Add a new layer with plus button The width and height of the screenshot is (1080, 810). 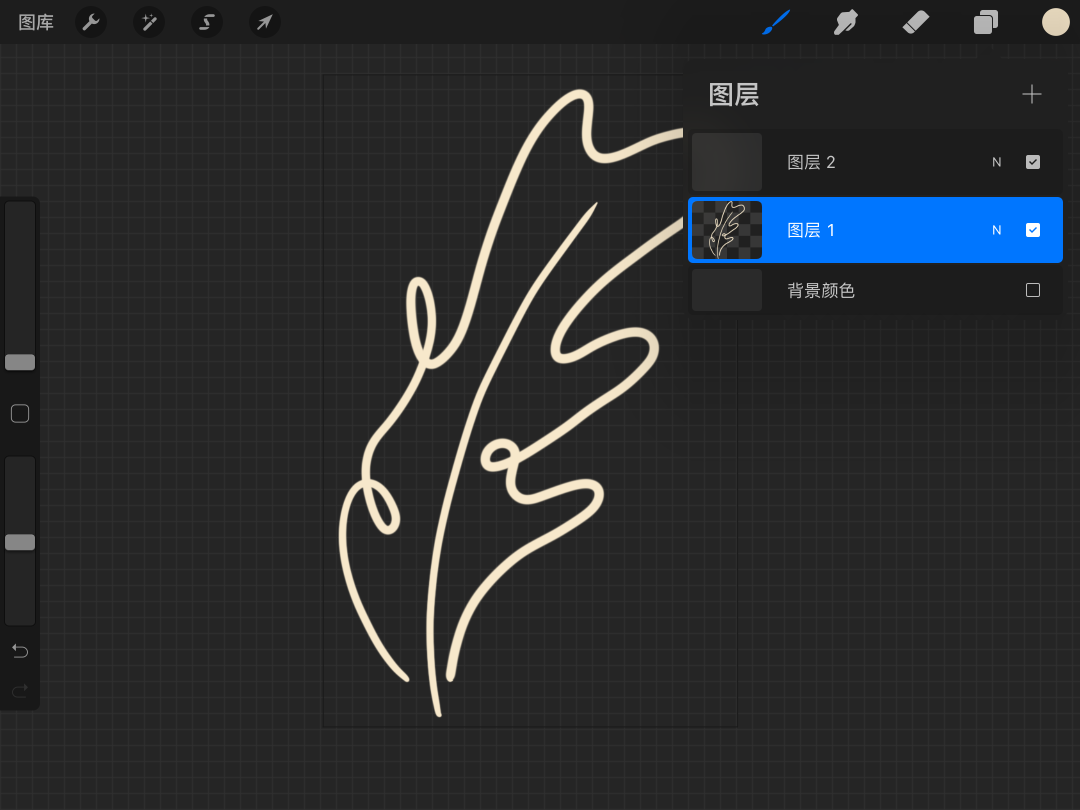[1032, 94]
